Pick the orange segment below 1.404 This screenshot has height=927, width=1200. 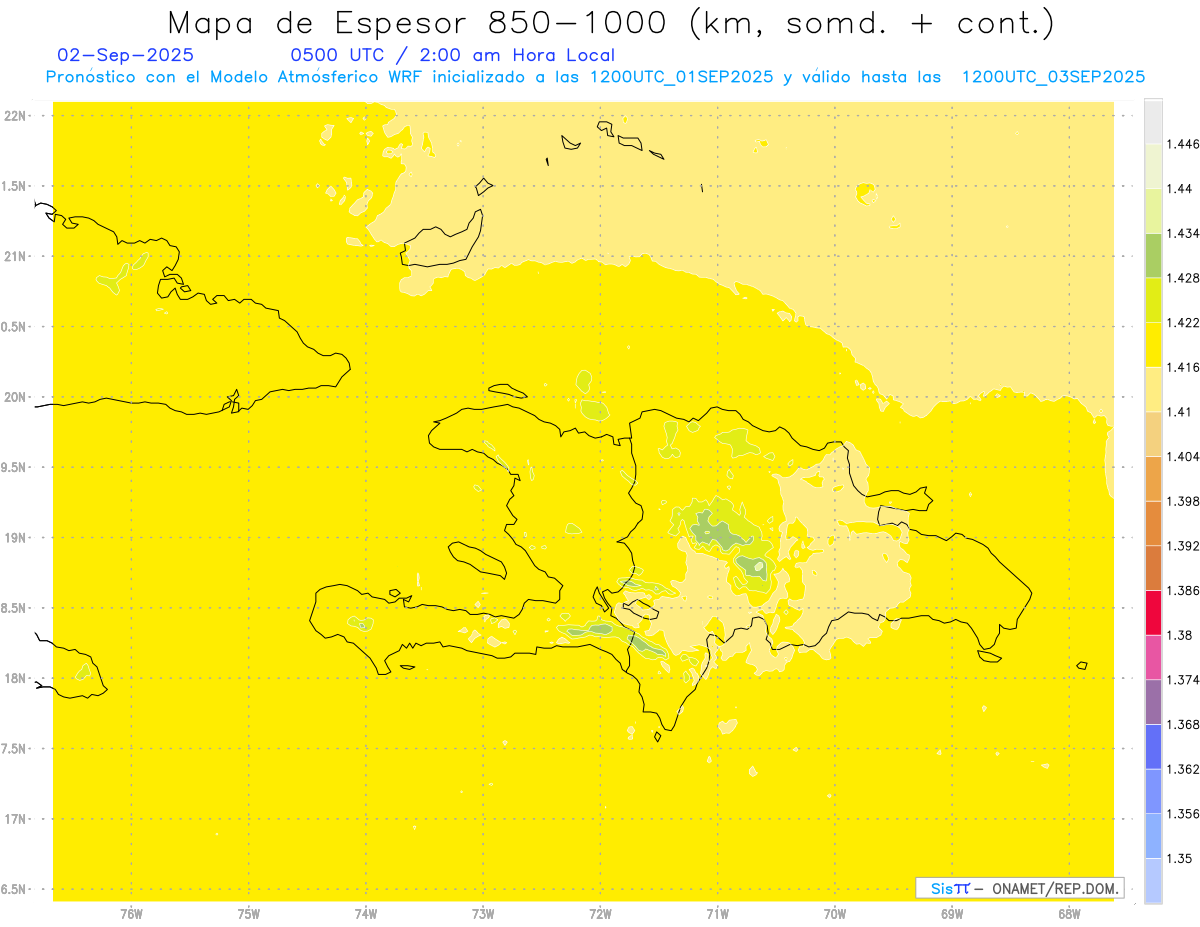[1153, 478]
